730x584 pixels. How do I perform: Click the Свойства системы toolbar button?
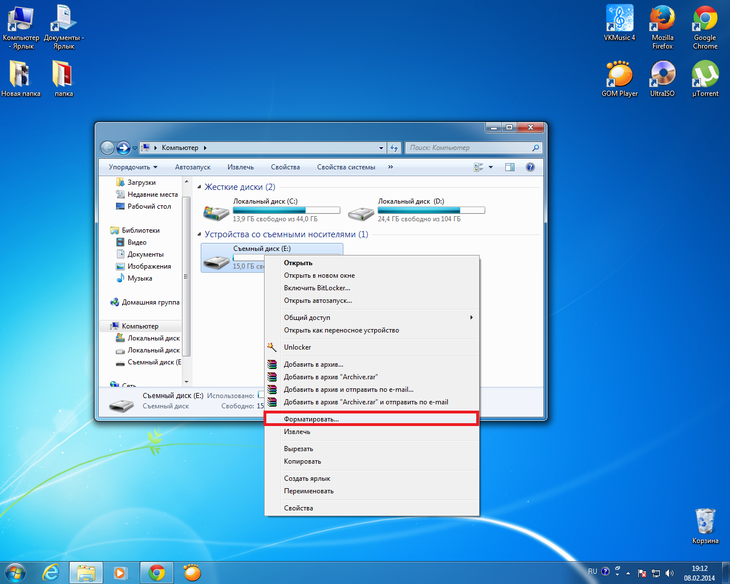pyautogui.click(x=346, y=167)
